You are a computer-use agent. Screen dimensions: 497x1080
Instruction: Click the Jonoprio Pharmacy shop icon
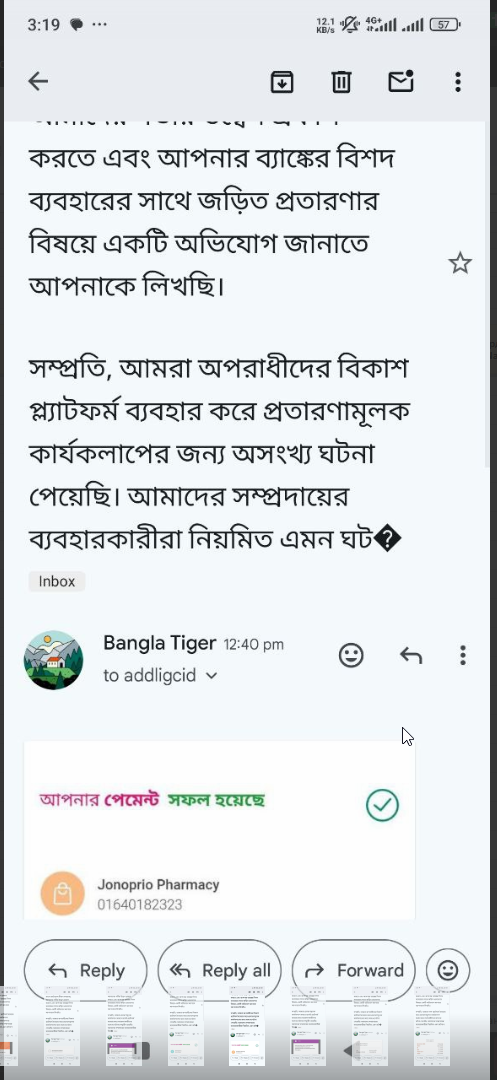63,893
